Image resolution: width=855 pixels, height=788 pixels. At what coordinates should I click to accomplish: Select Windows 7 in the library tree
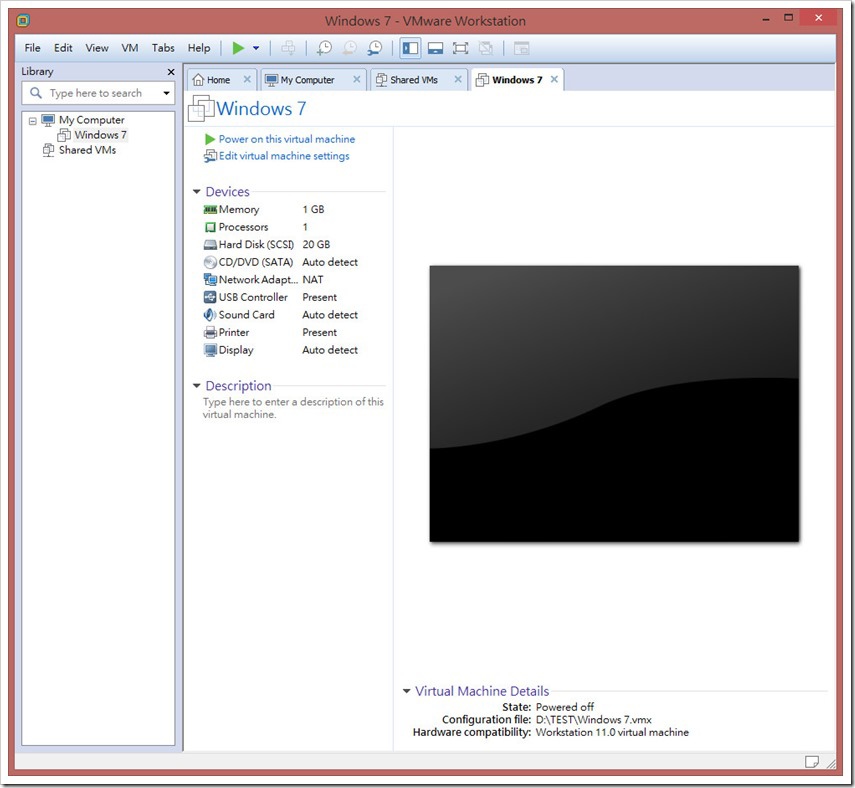coord(100,135)
